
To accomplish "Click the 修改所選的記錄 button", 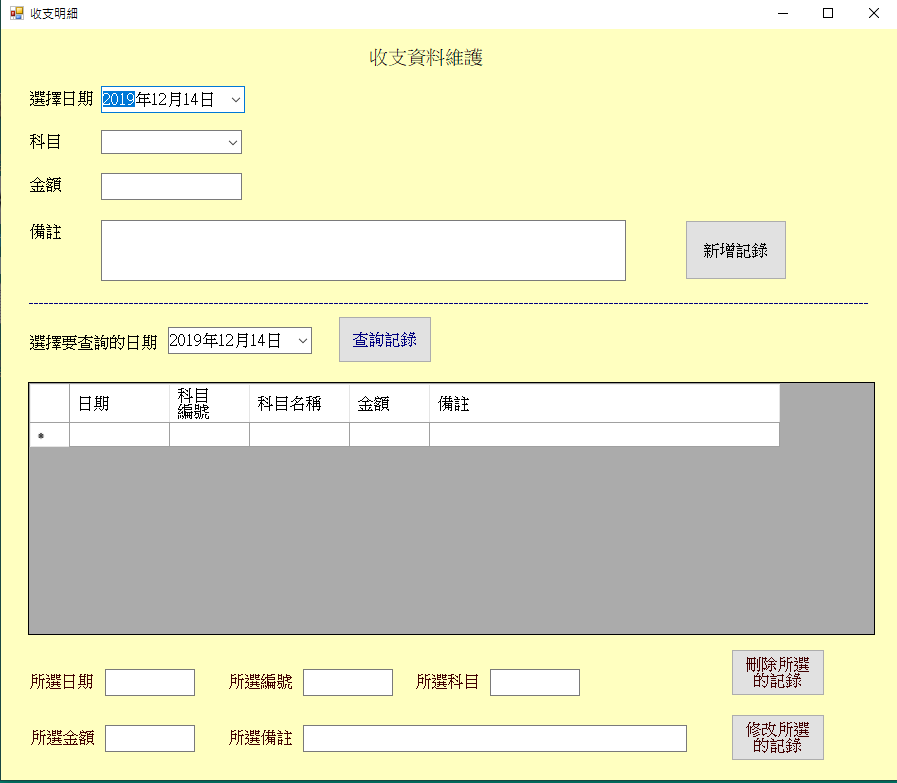I will (x=778, y=737).
